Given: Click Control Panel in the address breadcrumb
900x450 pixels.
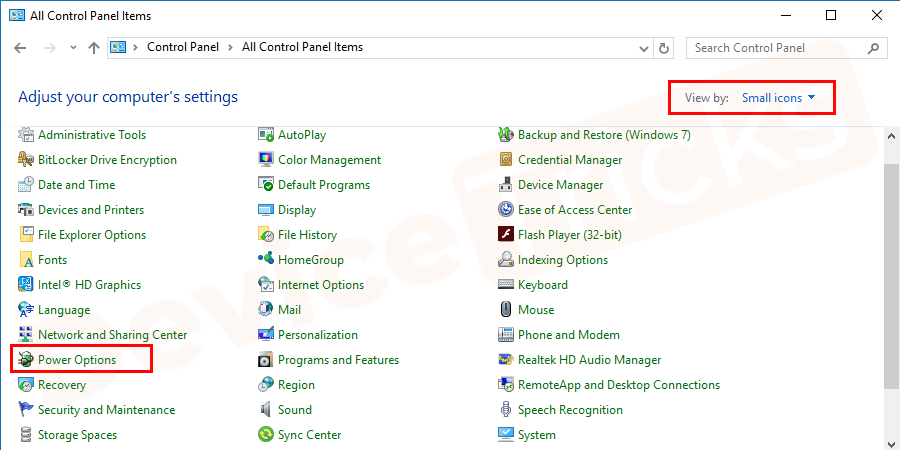Looking at the screenshot, I should (183, 47).
